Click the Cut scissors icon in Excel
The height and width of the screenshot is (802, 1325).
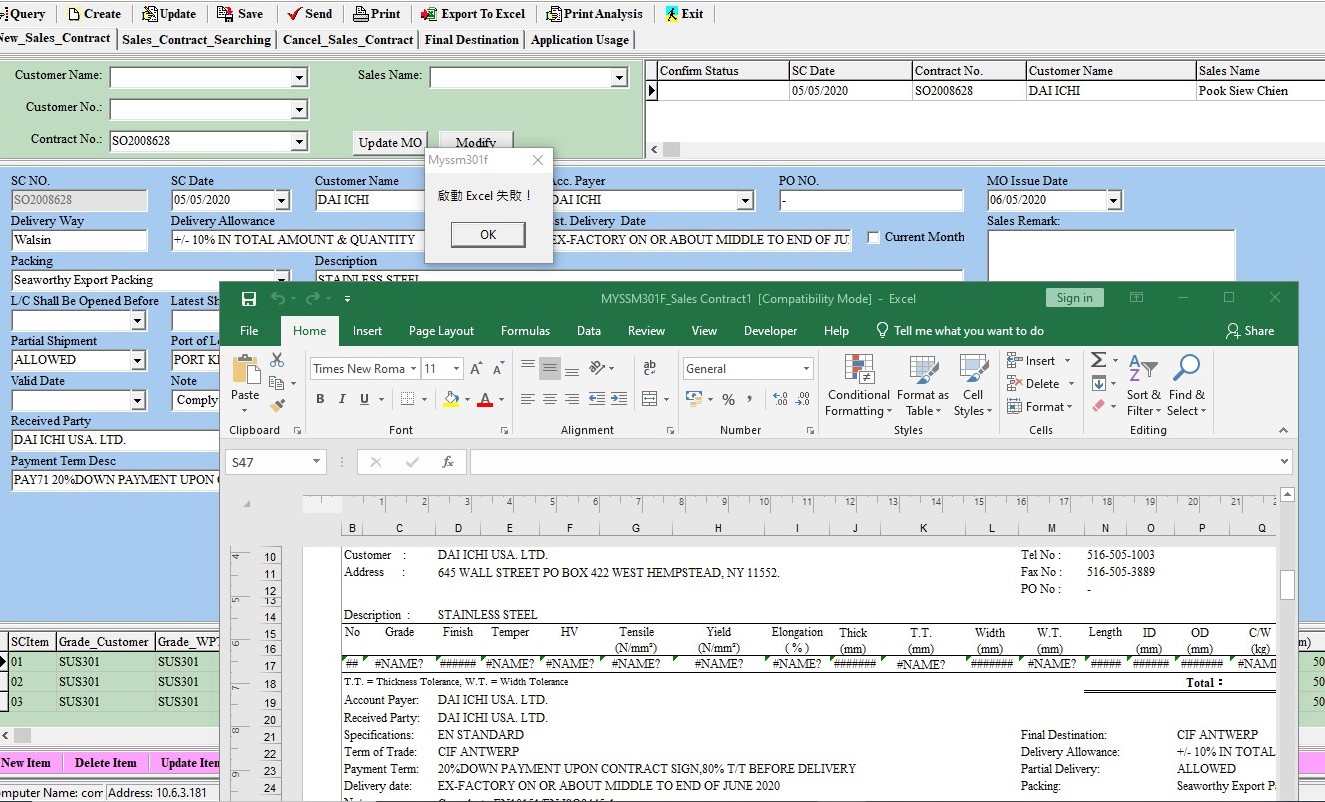tap(277, 360)
